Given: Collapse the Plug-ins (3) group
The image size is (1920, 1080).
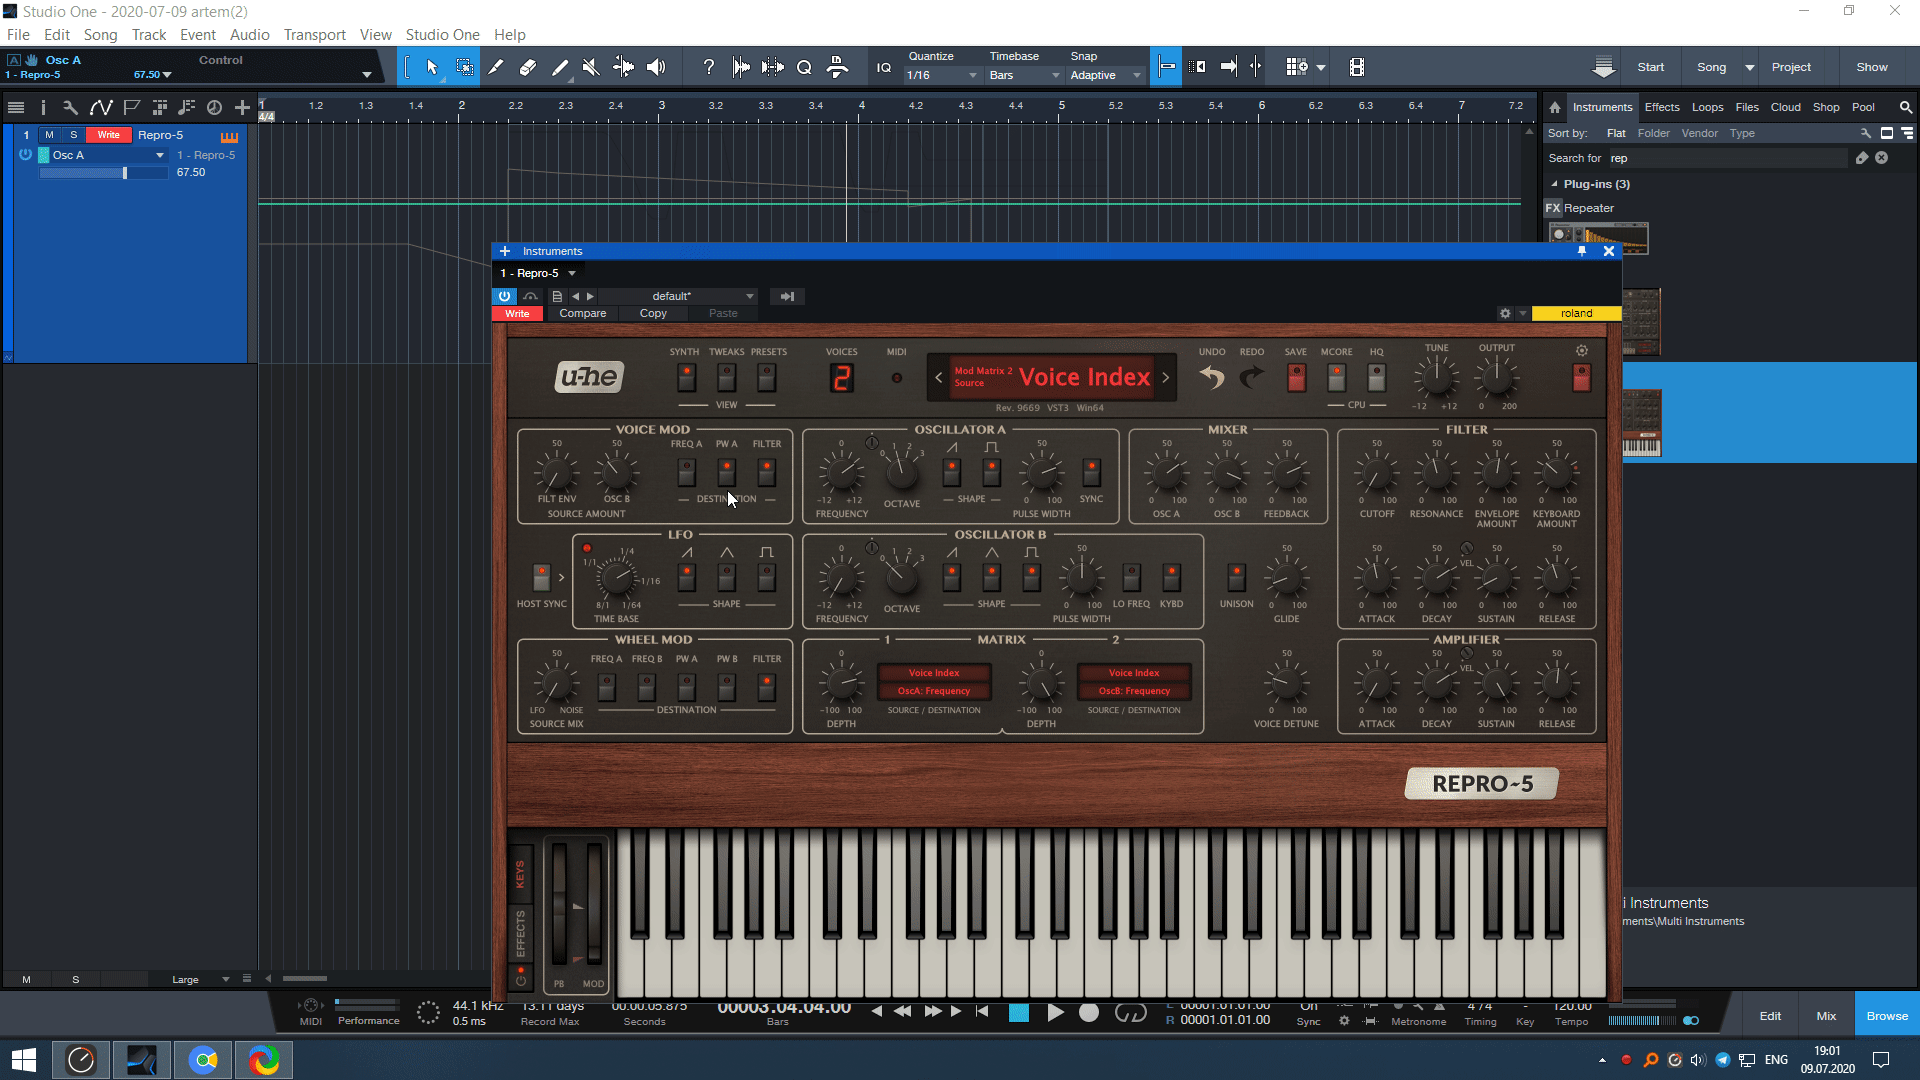Looking at the screenshot, I should click(x=1554, y=184).
